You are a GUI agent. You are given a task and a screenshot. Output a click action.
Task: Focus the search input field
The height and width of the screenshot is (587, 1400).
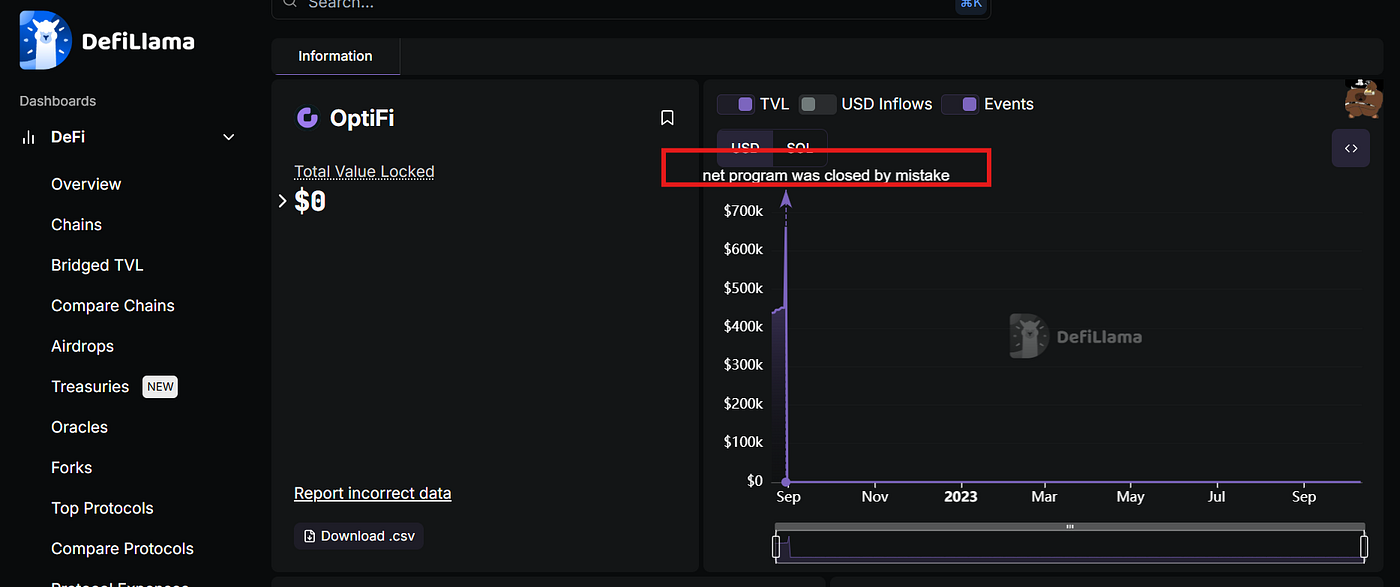631,4
